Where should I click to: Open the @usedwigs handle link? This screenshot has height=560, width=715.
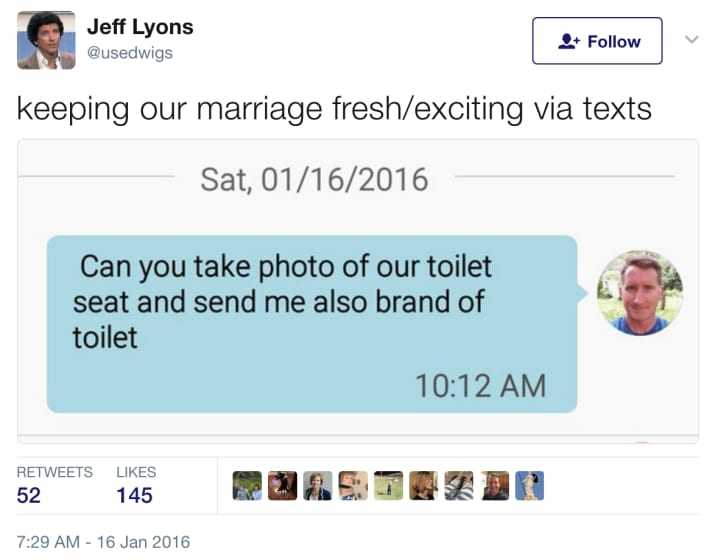coord(130,53)
